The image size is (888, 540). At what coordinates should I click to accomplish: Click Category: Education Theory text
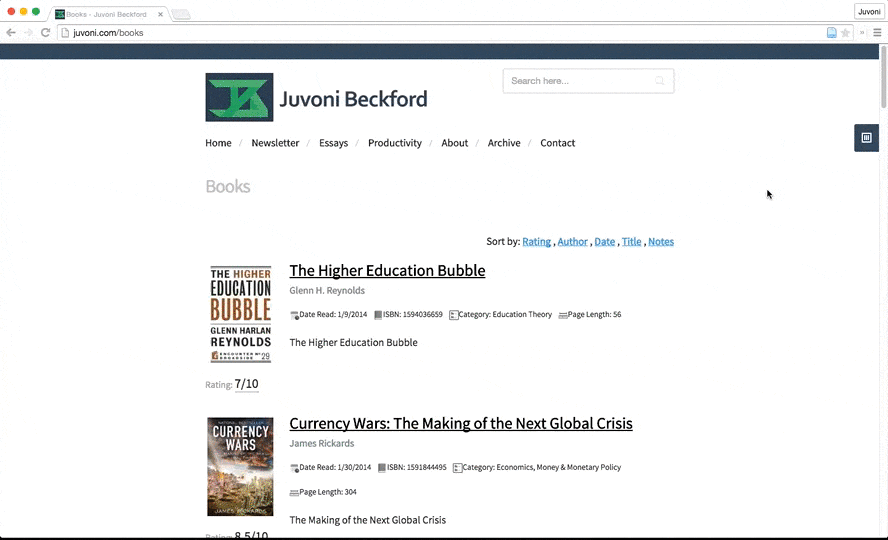pos(505,315)
